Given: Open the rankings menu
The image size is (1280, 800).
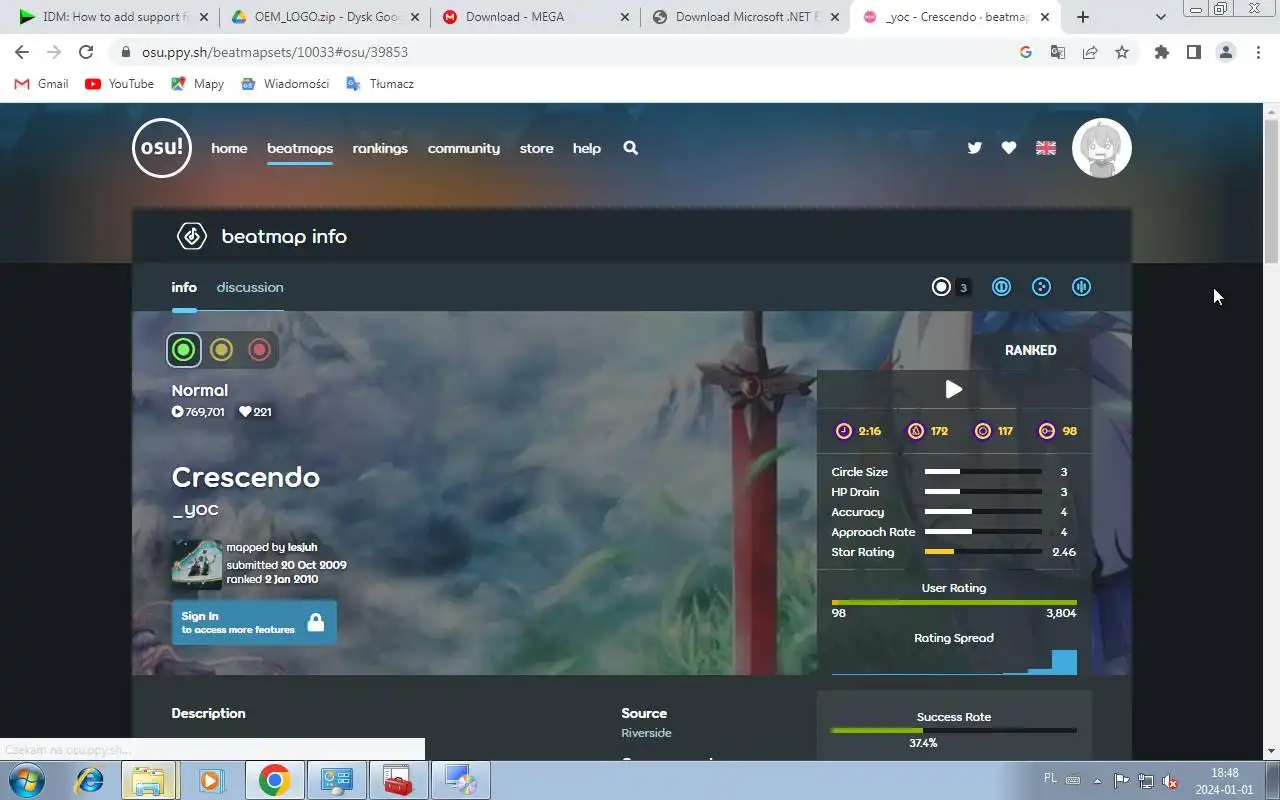Looking at the screenshot, I should pyautogui.click(x=380, y=148).
